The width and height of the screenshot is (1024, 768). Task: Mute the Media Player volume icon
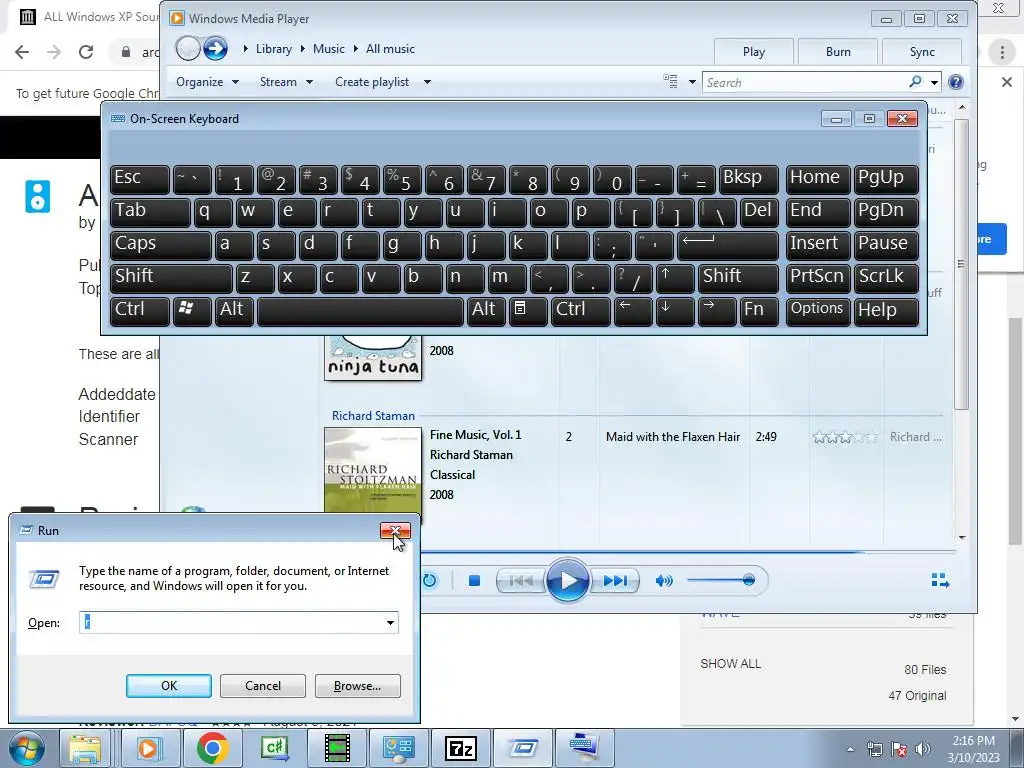tap(664, 581)
